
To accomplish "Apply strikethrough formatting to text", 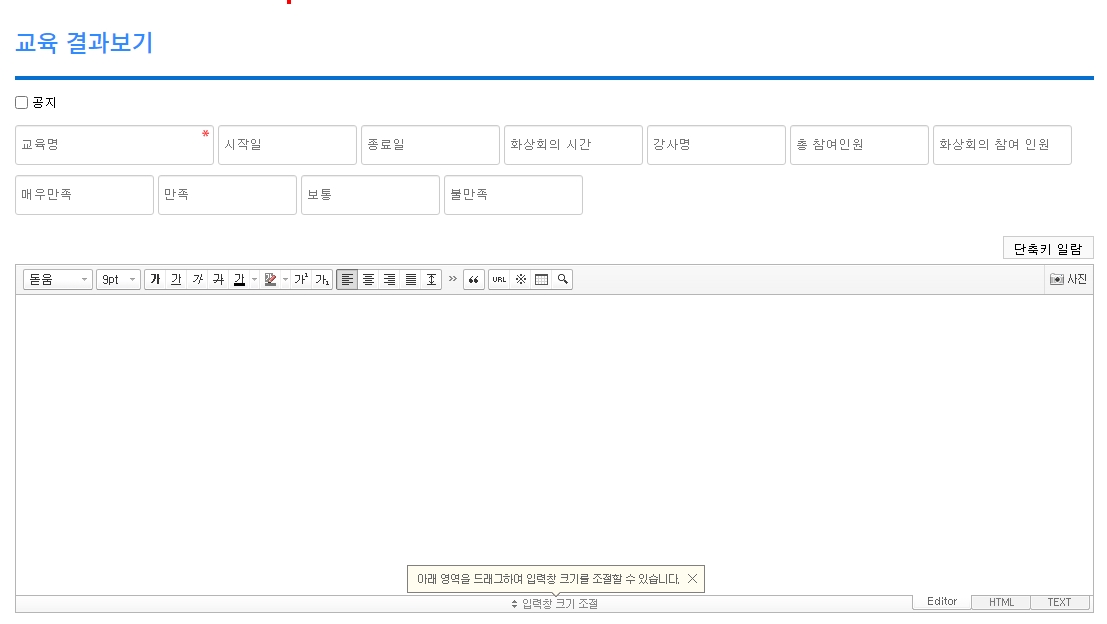I will point(218,280).
